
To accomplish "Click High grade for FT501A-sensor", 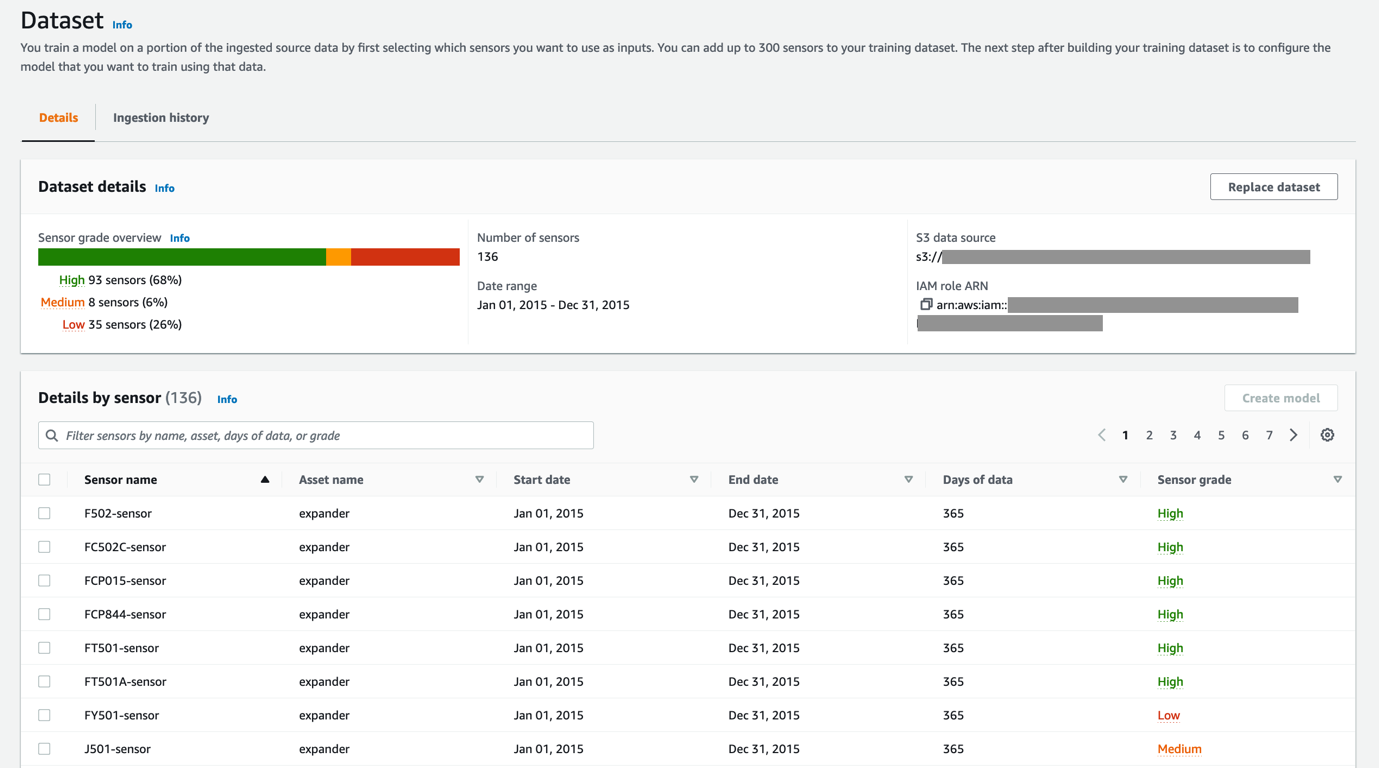I will point(1170,682).
